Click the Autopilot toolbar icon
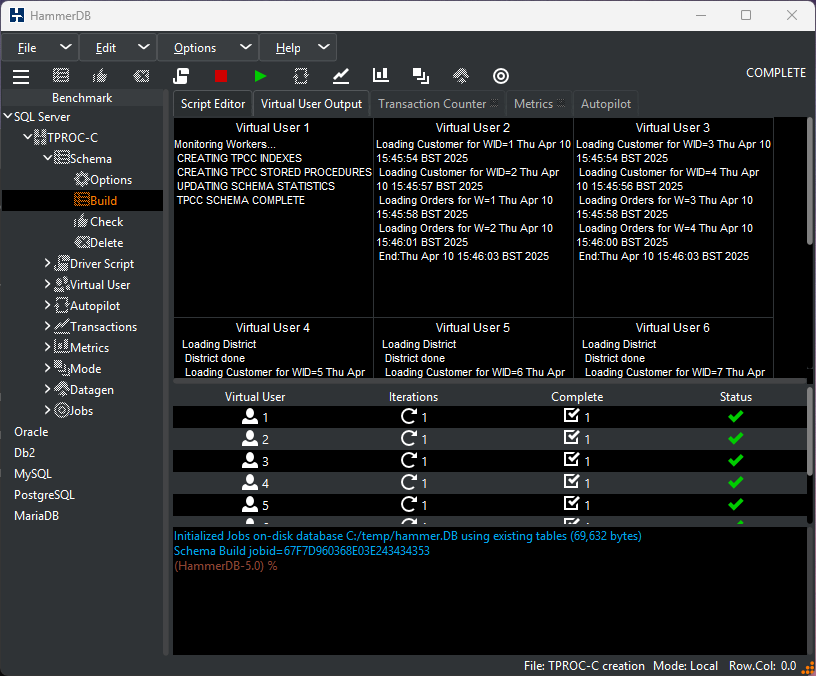Screen dimensions: 816x676 [301, 76]
